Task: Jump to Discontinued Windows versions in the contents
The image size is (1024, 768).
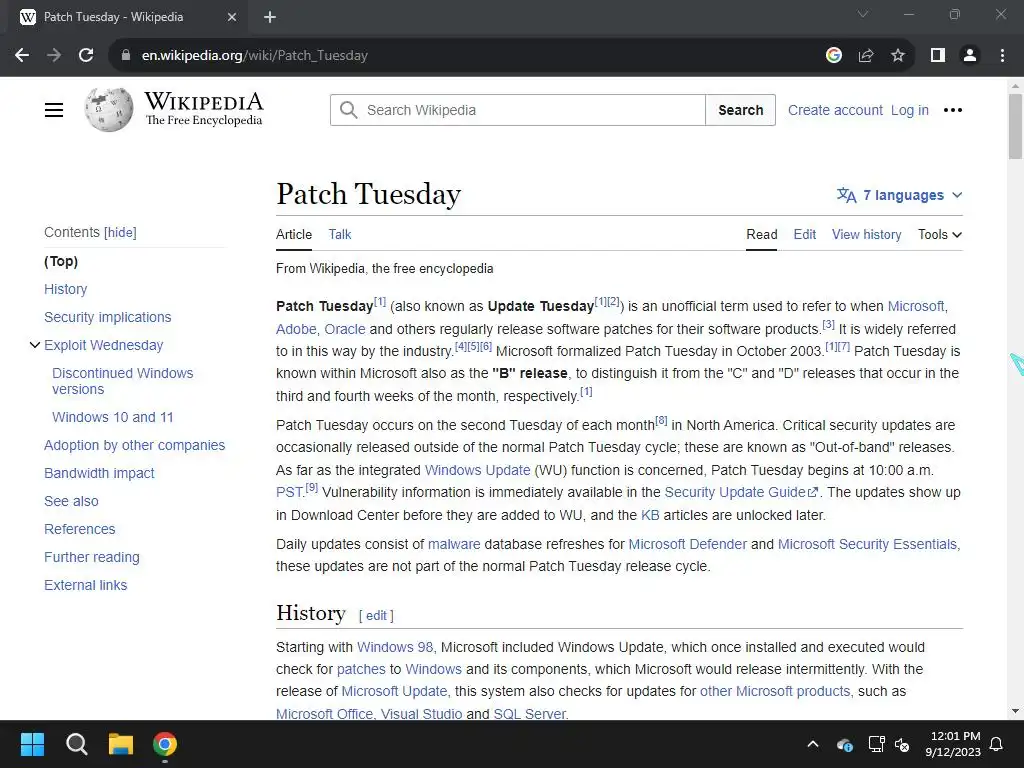Action: (x=123, y=381)
